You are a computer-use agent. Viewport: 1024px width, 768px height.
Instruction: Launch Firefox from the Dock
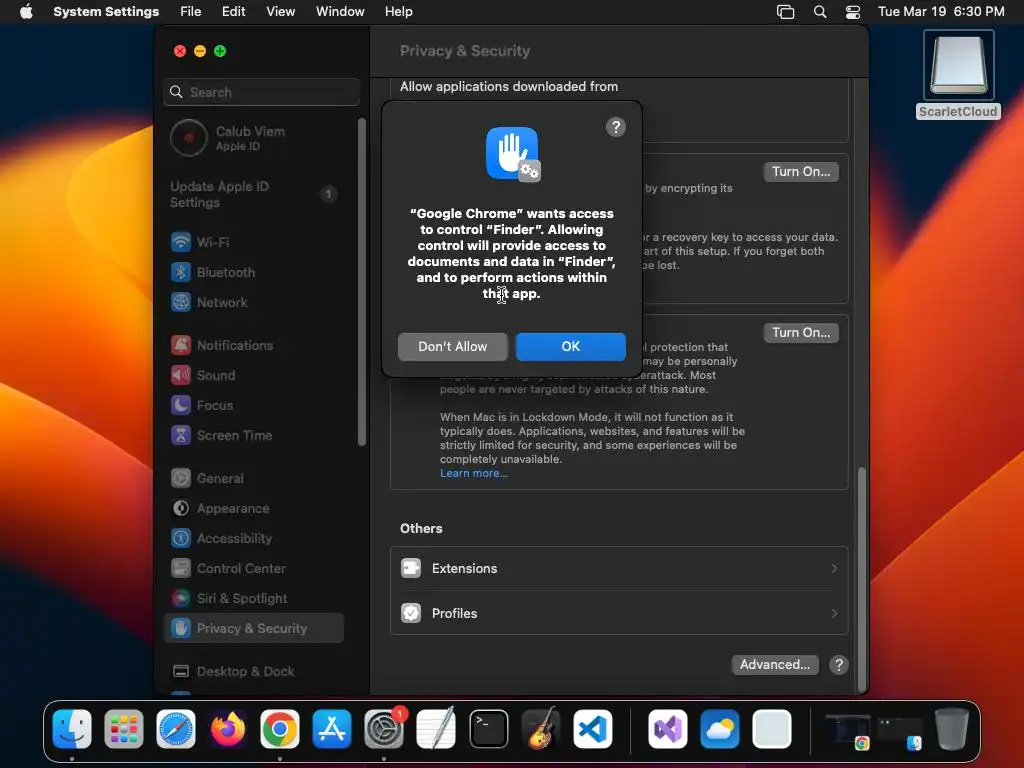228,728
